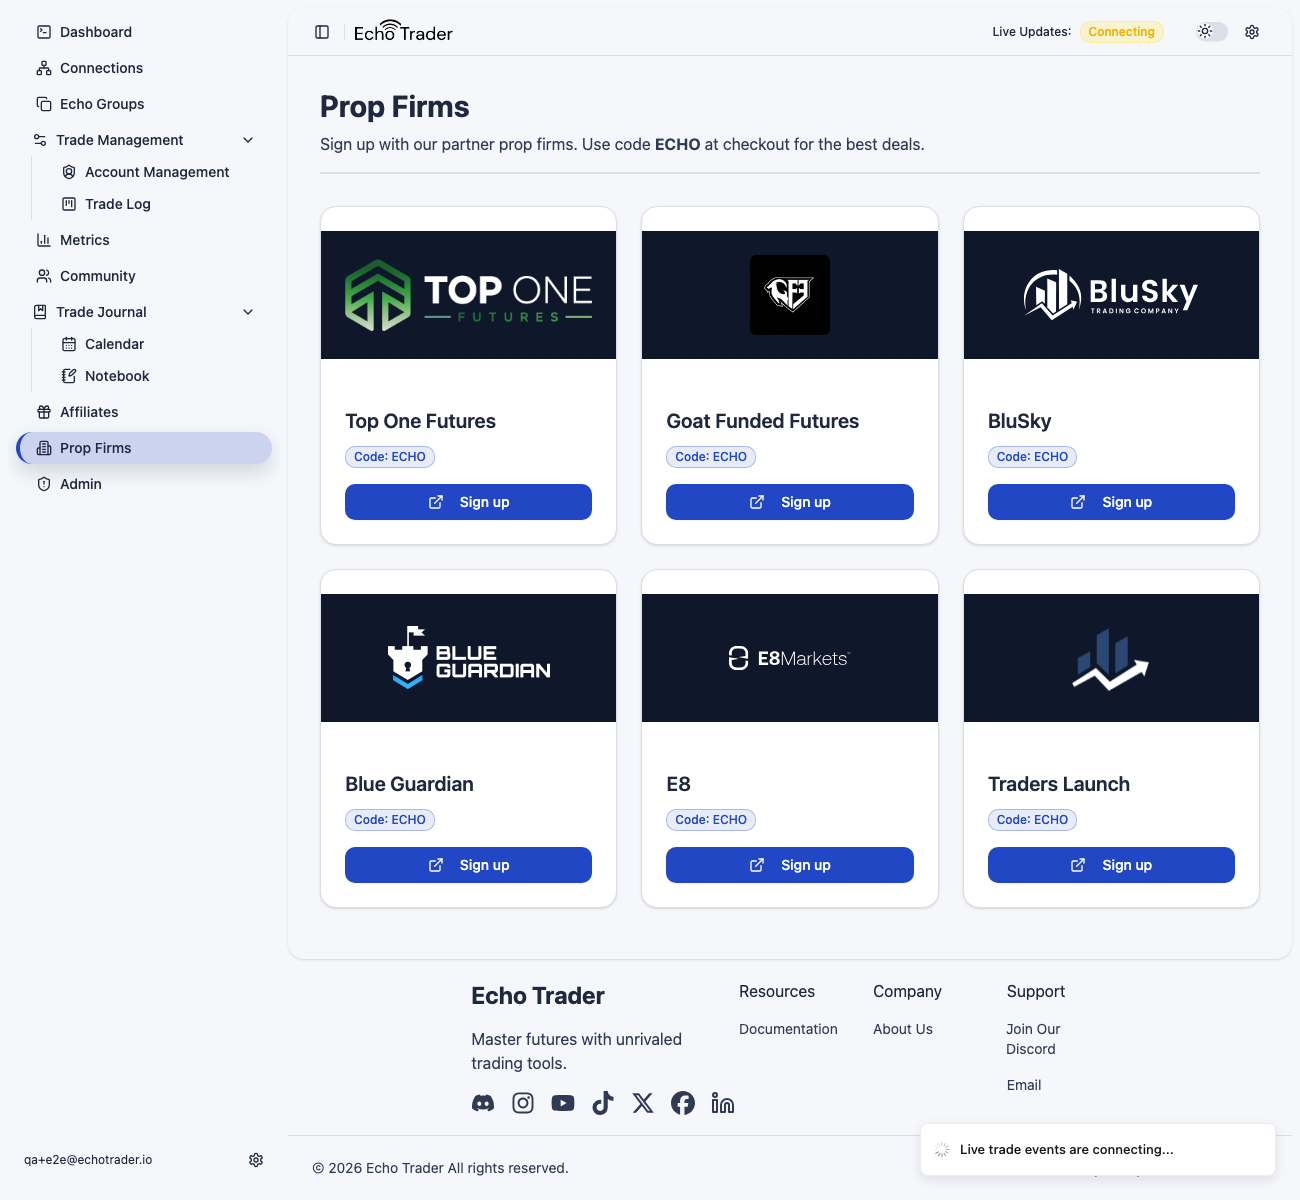Click the Echo Trader footer heading

(x=538, y=996)
